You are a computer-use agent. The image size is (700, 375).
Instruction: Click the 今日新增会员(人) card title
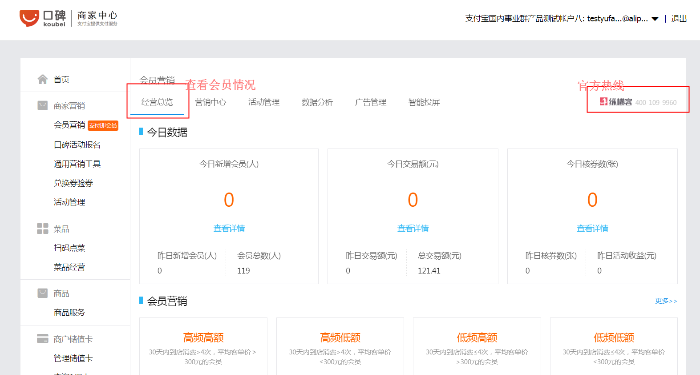229,164
